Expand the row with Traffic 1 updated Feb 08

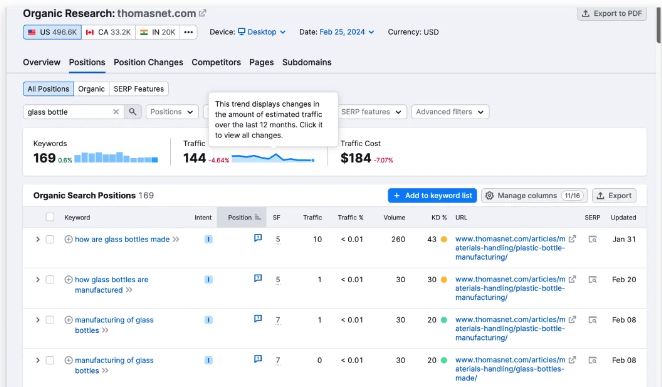pyautogui.click(x=38, y=320)
